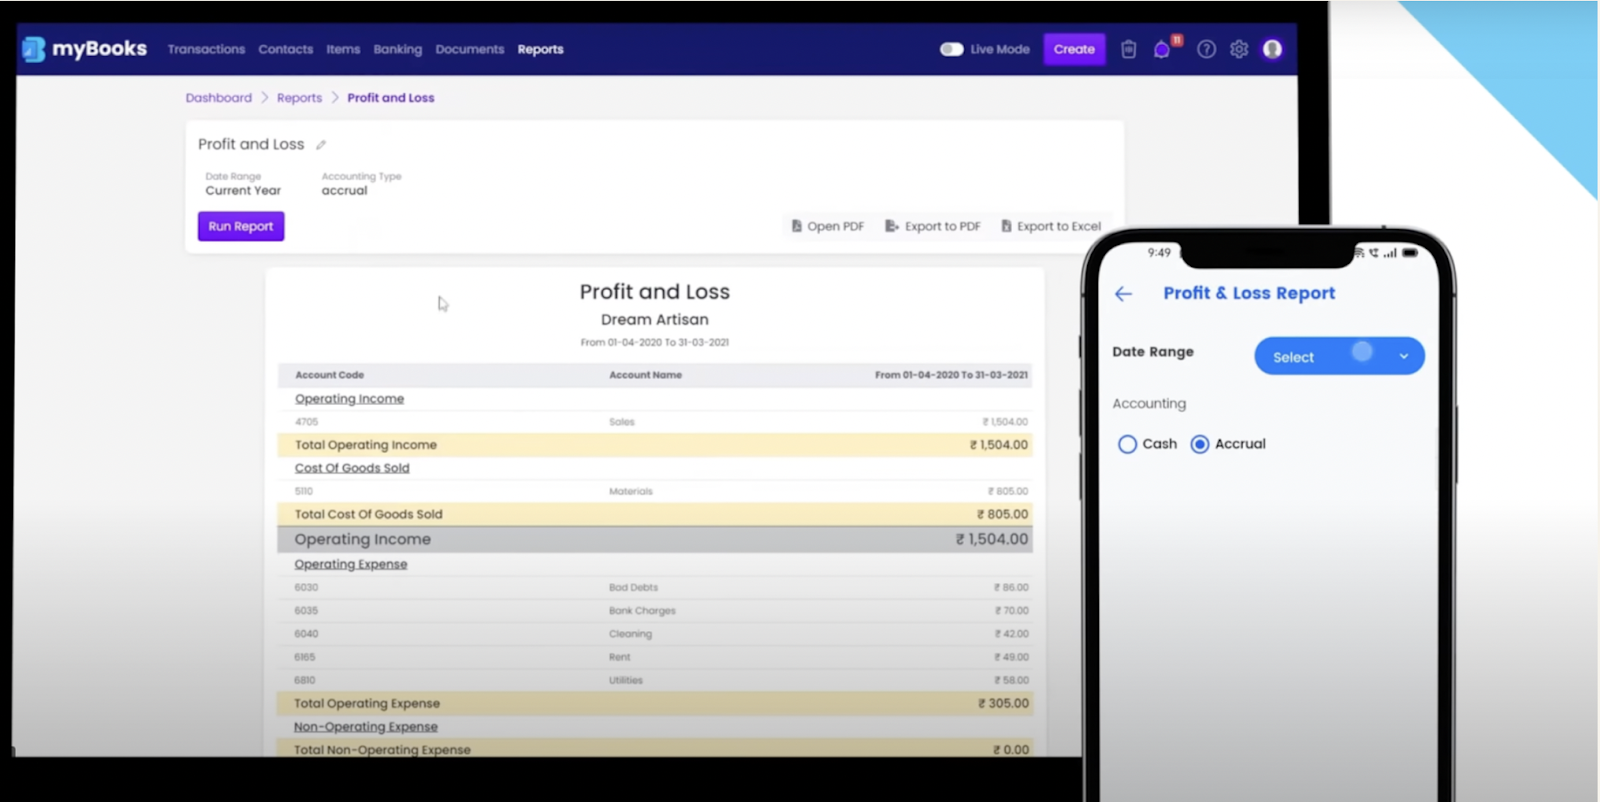The width and height of the screenshot is (1600, 802).
Task: Open the Reports menu
Action: 540,49
